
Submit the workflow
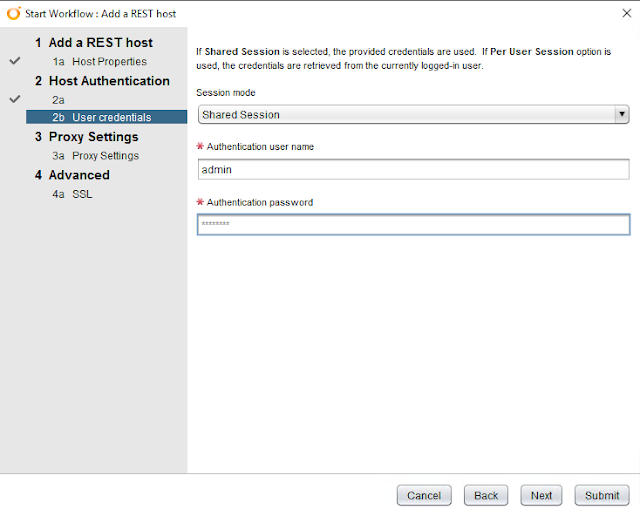tap(602, 495)
